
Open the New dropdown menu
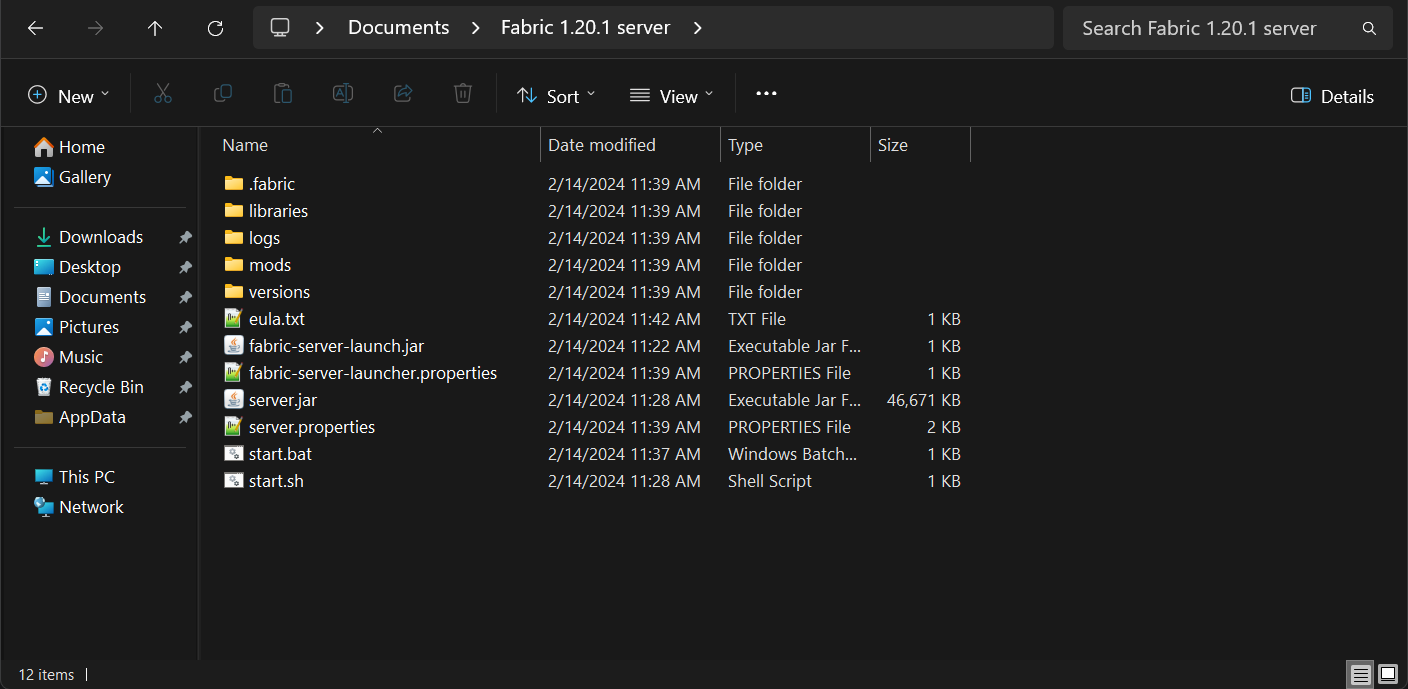(68, 96)
